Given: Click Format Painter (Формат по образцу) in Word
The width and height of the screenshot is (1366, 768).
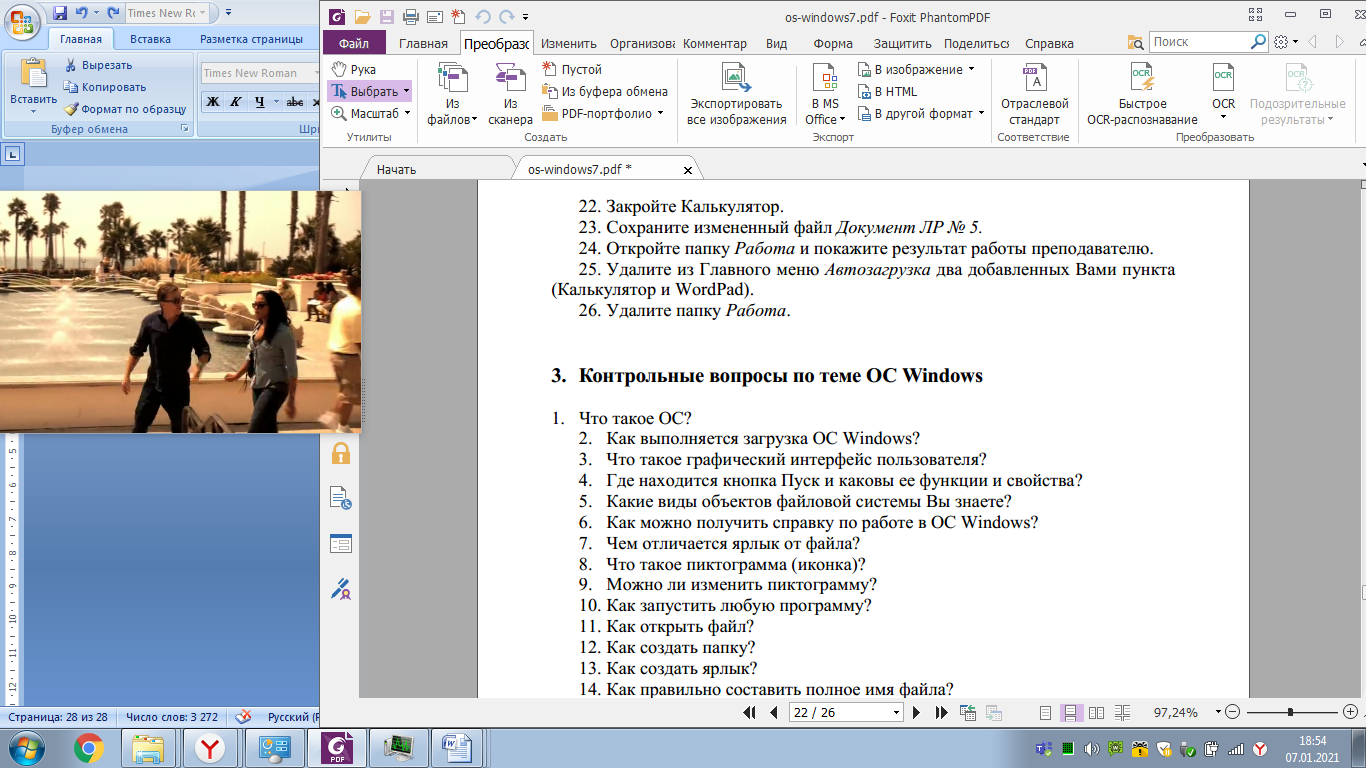Looking at the screenshot, I should (125, 109).
